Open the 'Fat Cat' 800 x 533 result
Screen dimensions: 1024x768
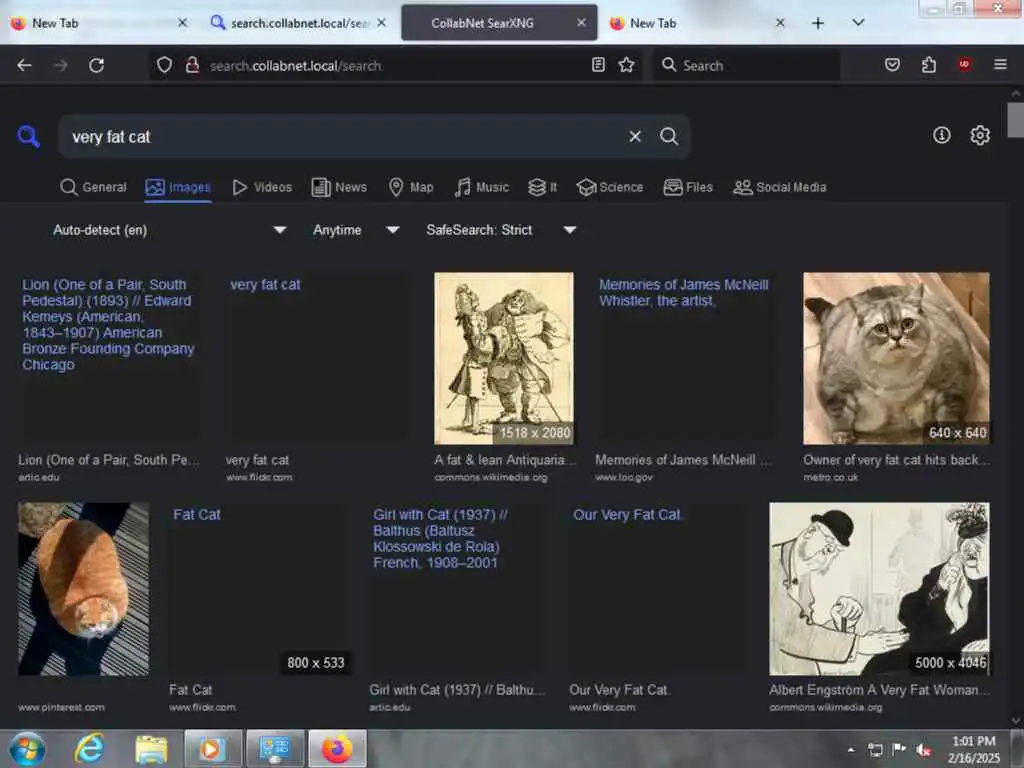[261, 588]
